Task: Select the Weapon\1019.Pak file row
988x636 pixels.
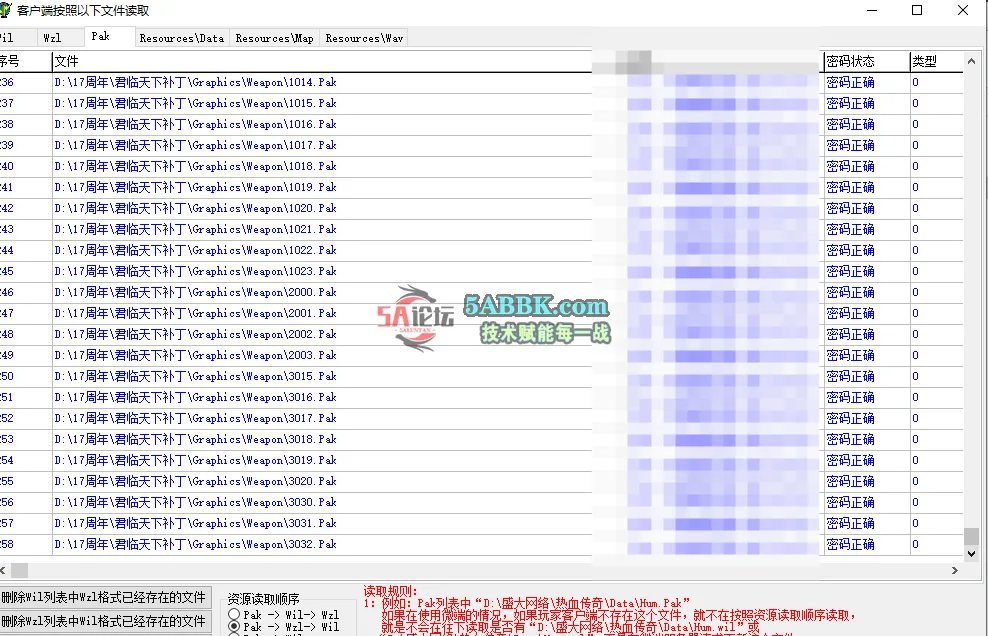Action: coord(195,187)
